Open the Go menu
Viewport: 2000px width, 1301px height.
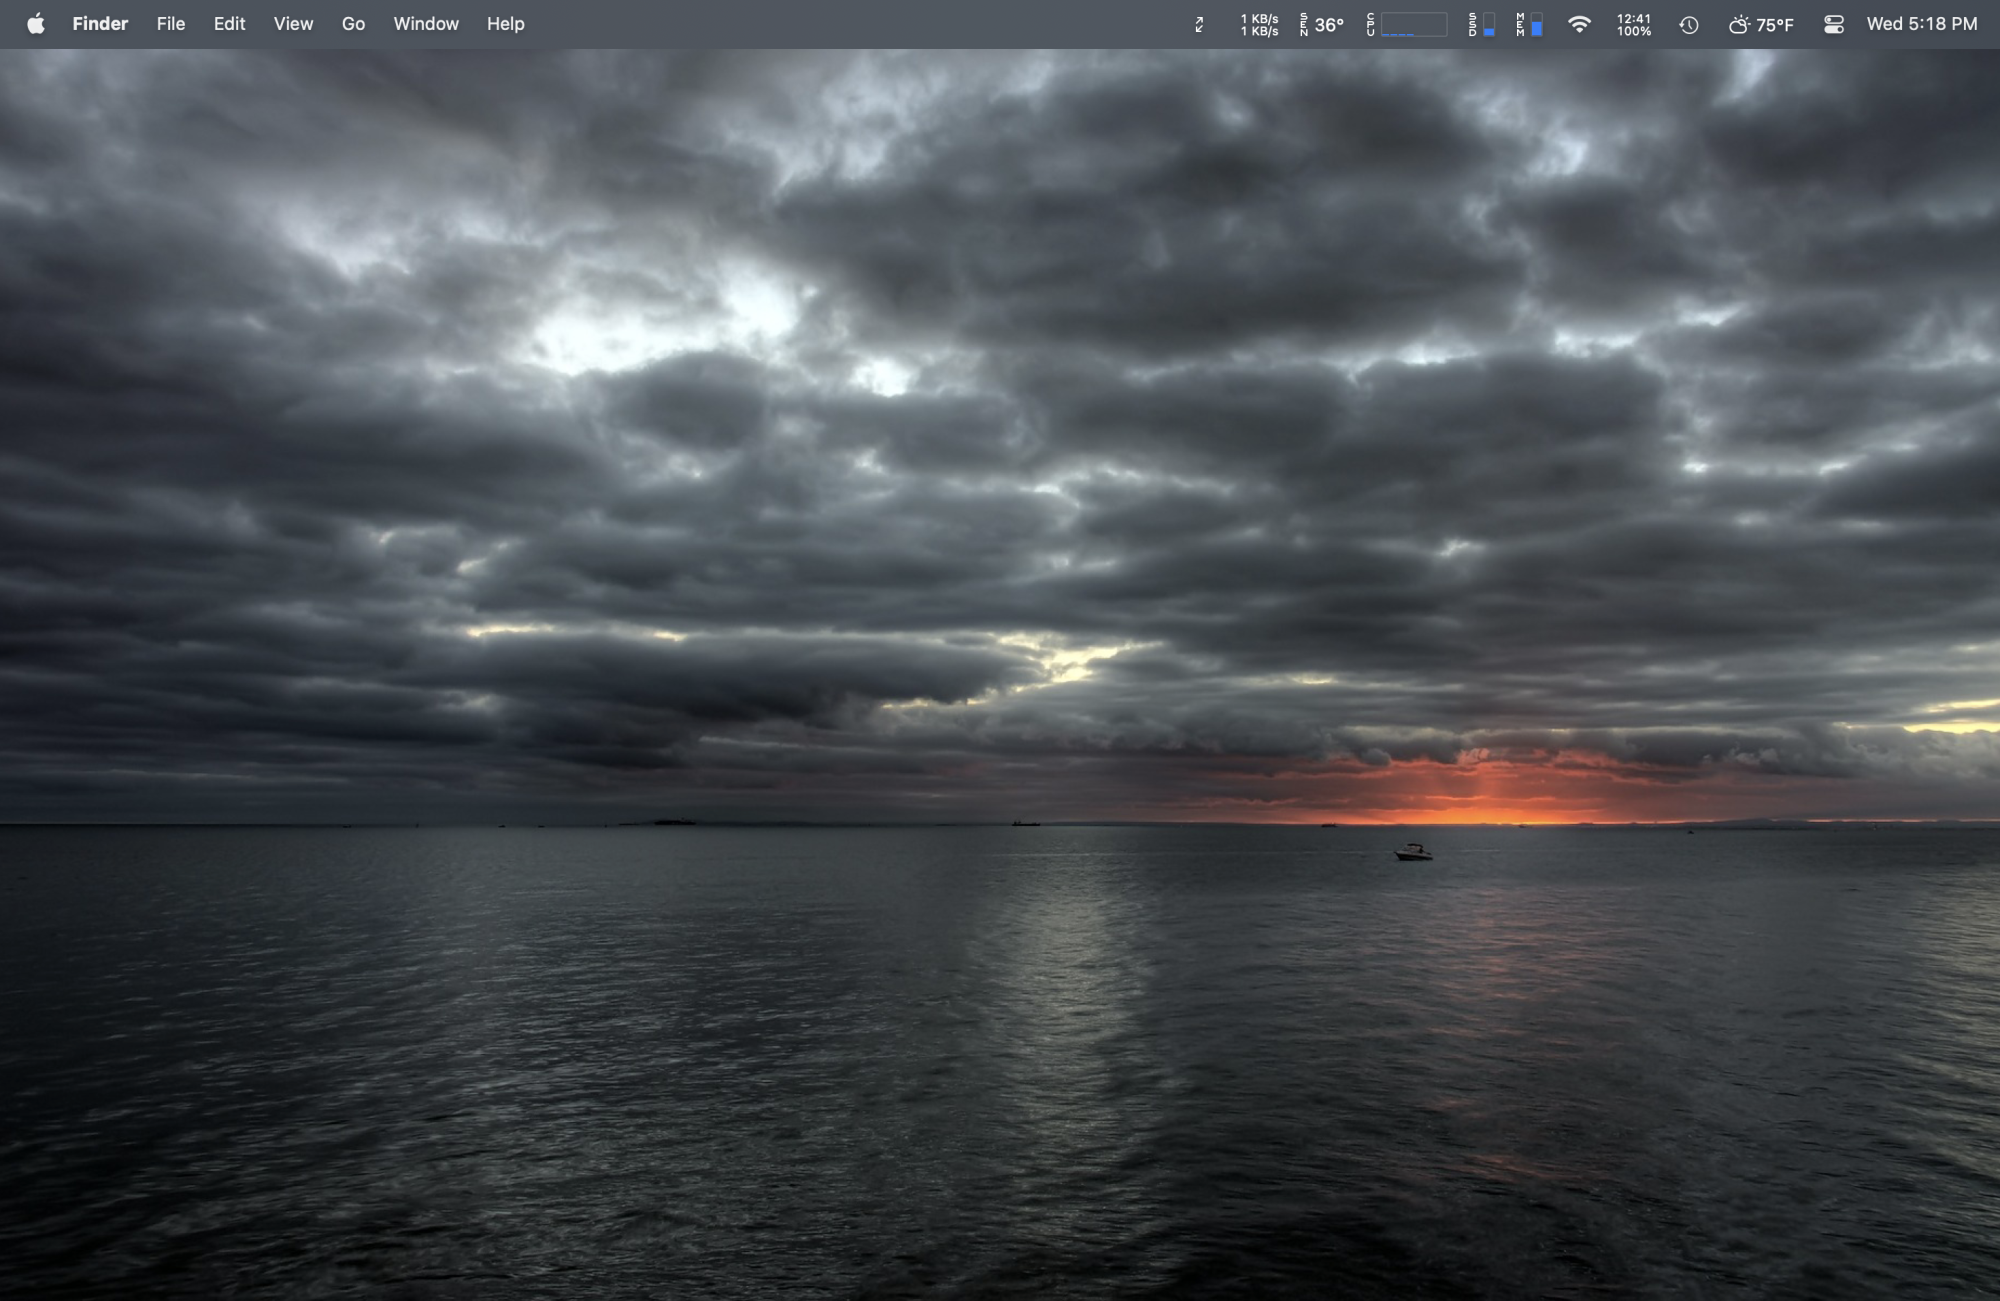click(353, 24)
